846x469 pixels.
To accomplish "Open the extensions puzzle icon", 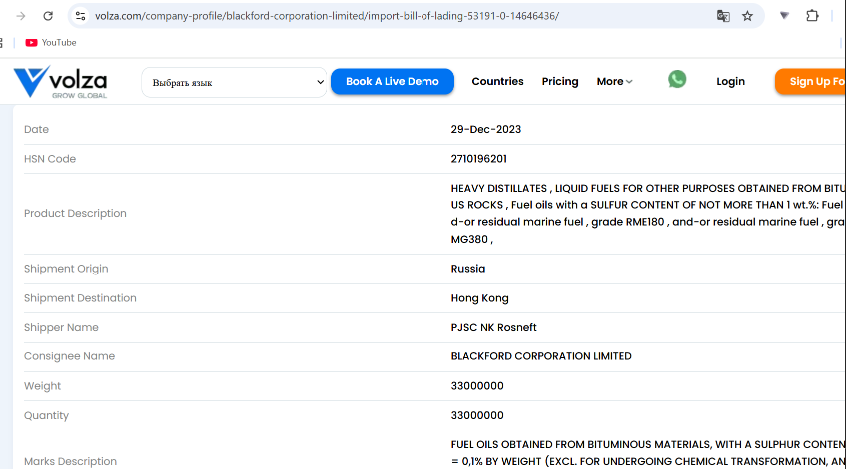I will [x=812, y=16].
